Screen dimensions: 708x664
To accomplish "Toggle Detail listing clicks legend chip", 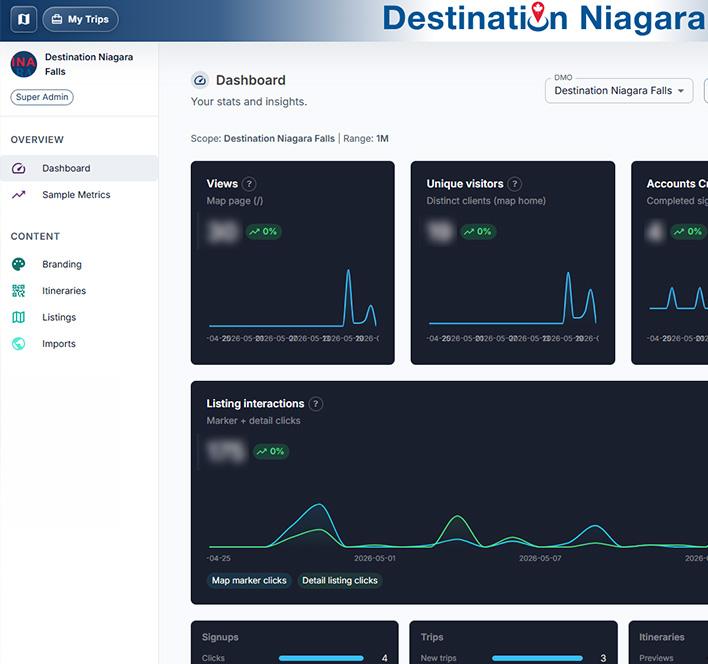I will [x=340, y=581].
